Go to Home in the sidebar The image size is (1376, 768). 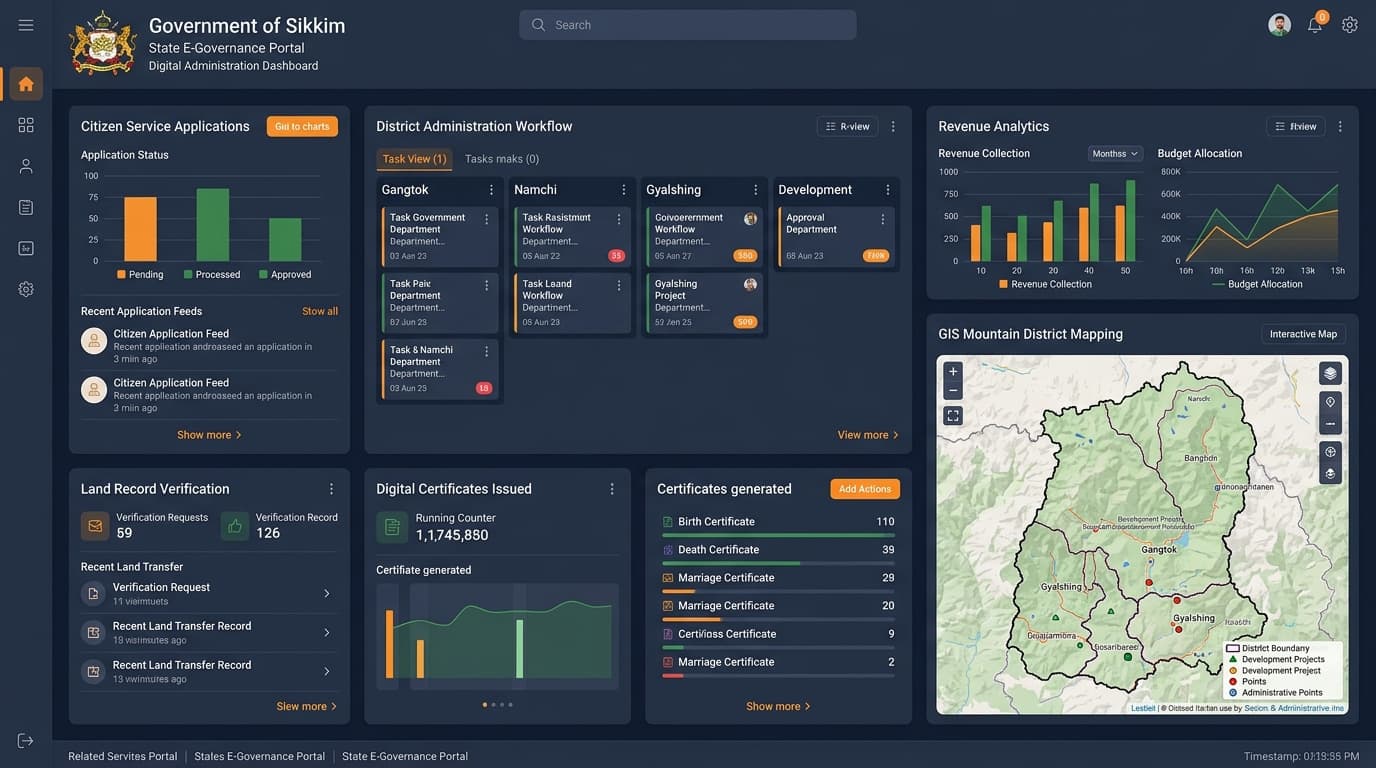(26, 84)
